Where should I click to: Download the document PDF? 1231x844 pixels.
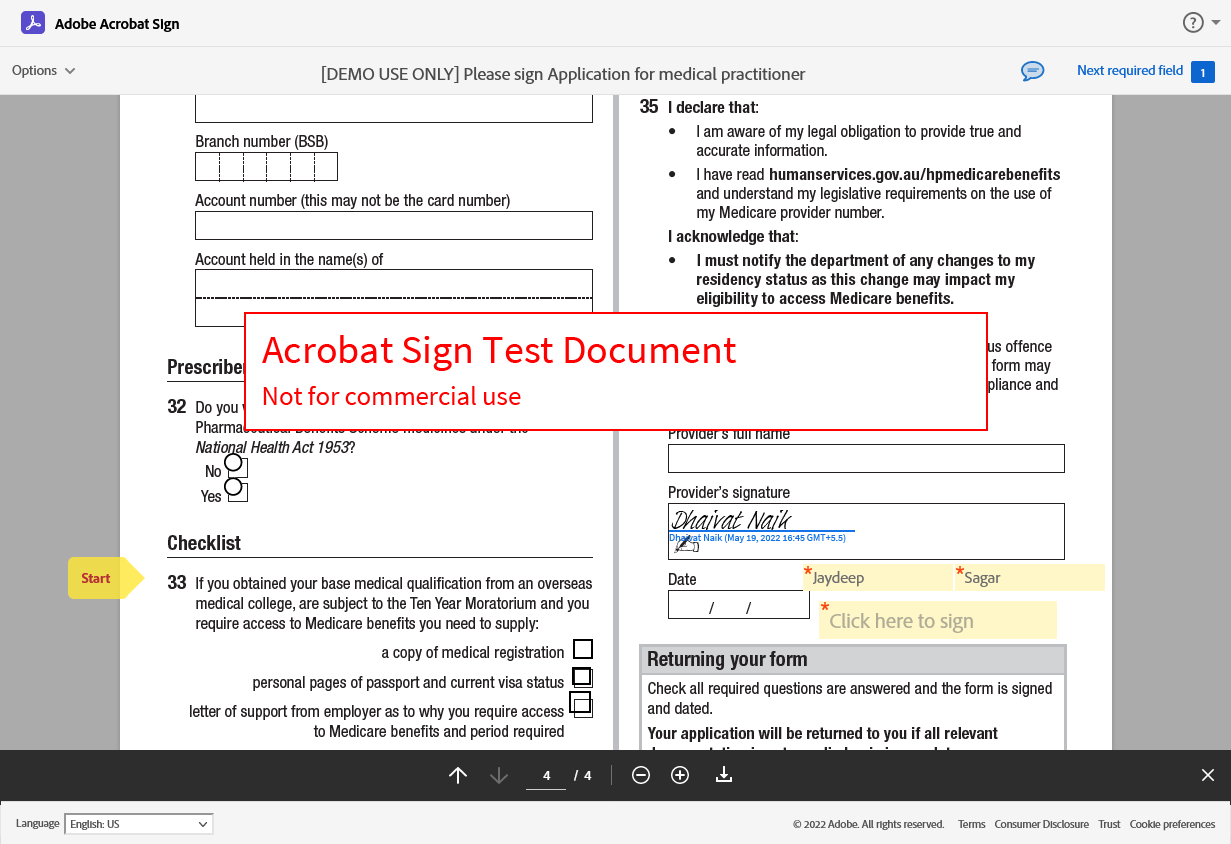coord(724,775)
